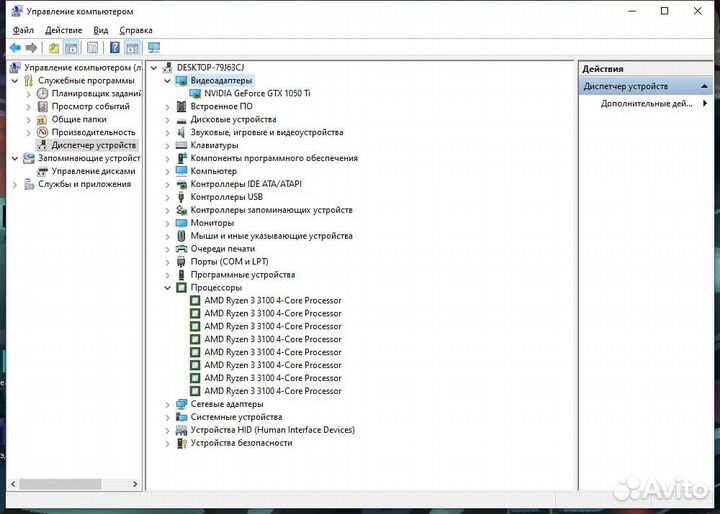Click Show/Hide action pane toolbar icon
The width and height of the screenshot is (720, 514).
point(132,47)
